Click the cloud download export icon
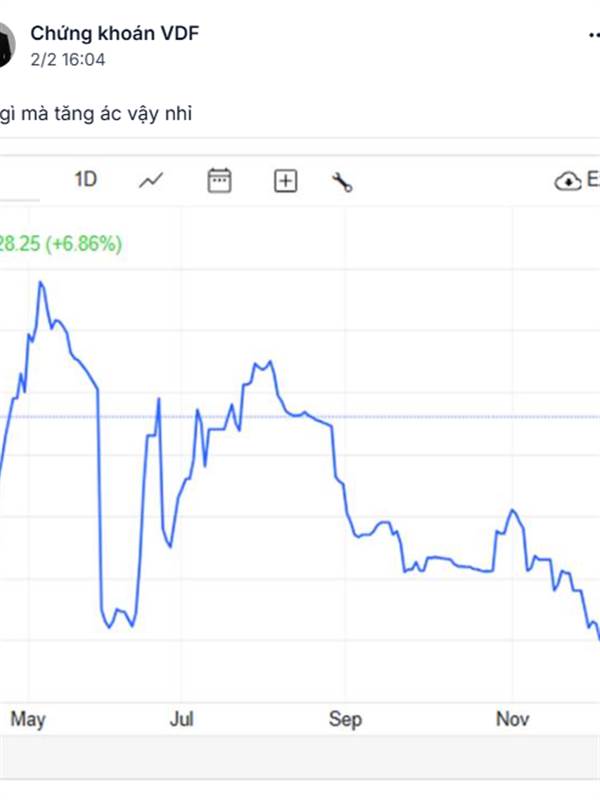Screen dimensions: 600x800 [x=567, y=181]
